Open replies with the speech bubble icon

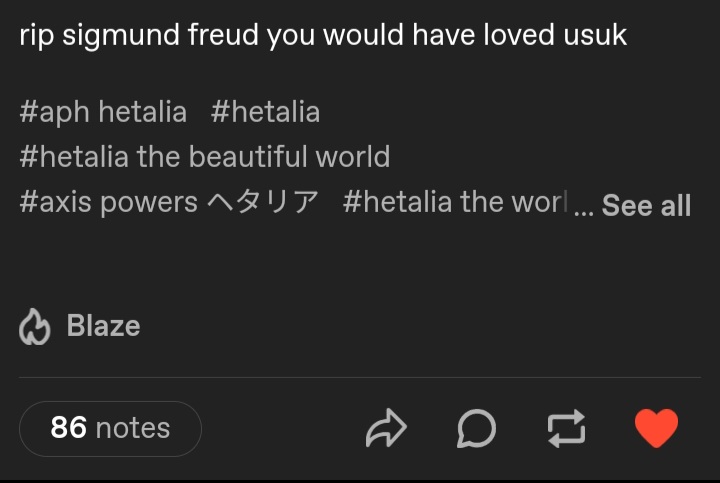click(x=476, y=429)
